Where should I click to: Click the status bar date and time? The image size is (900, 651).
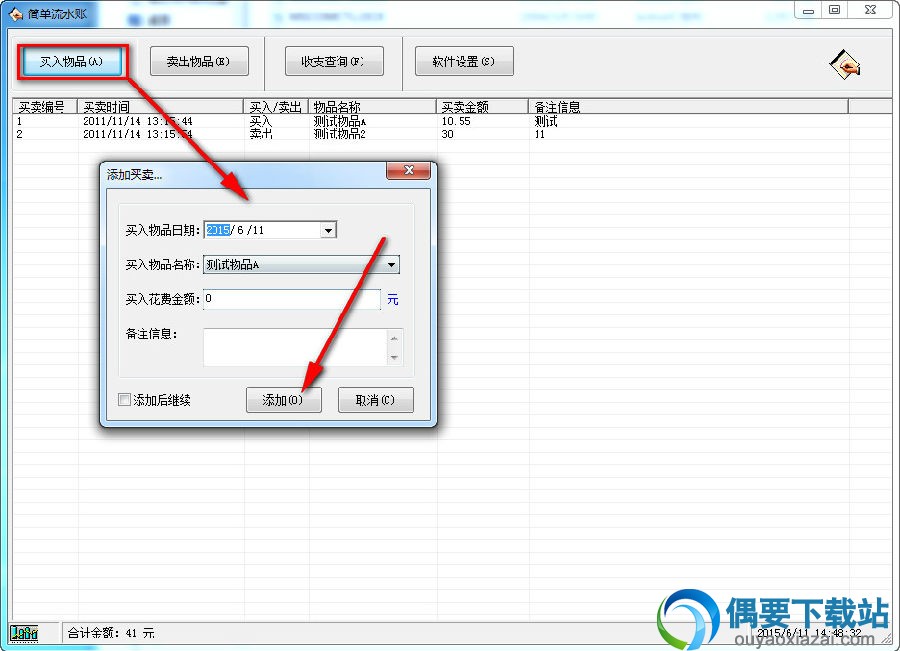pyautogui.click(x=809, y=633)
